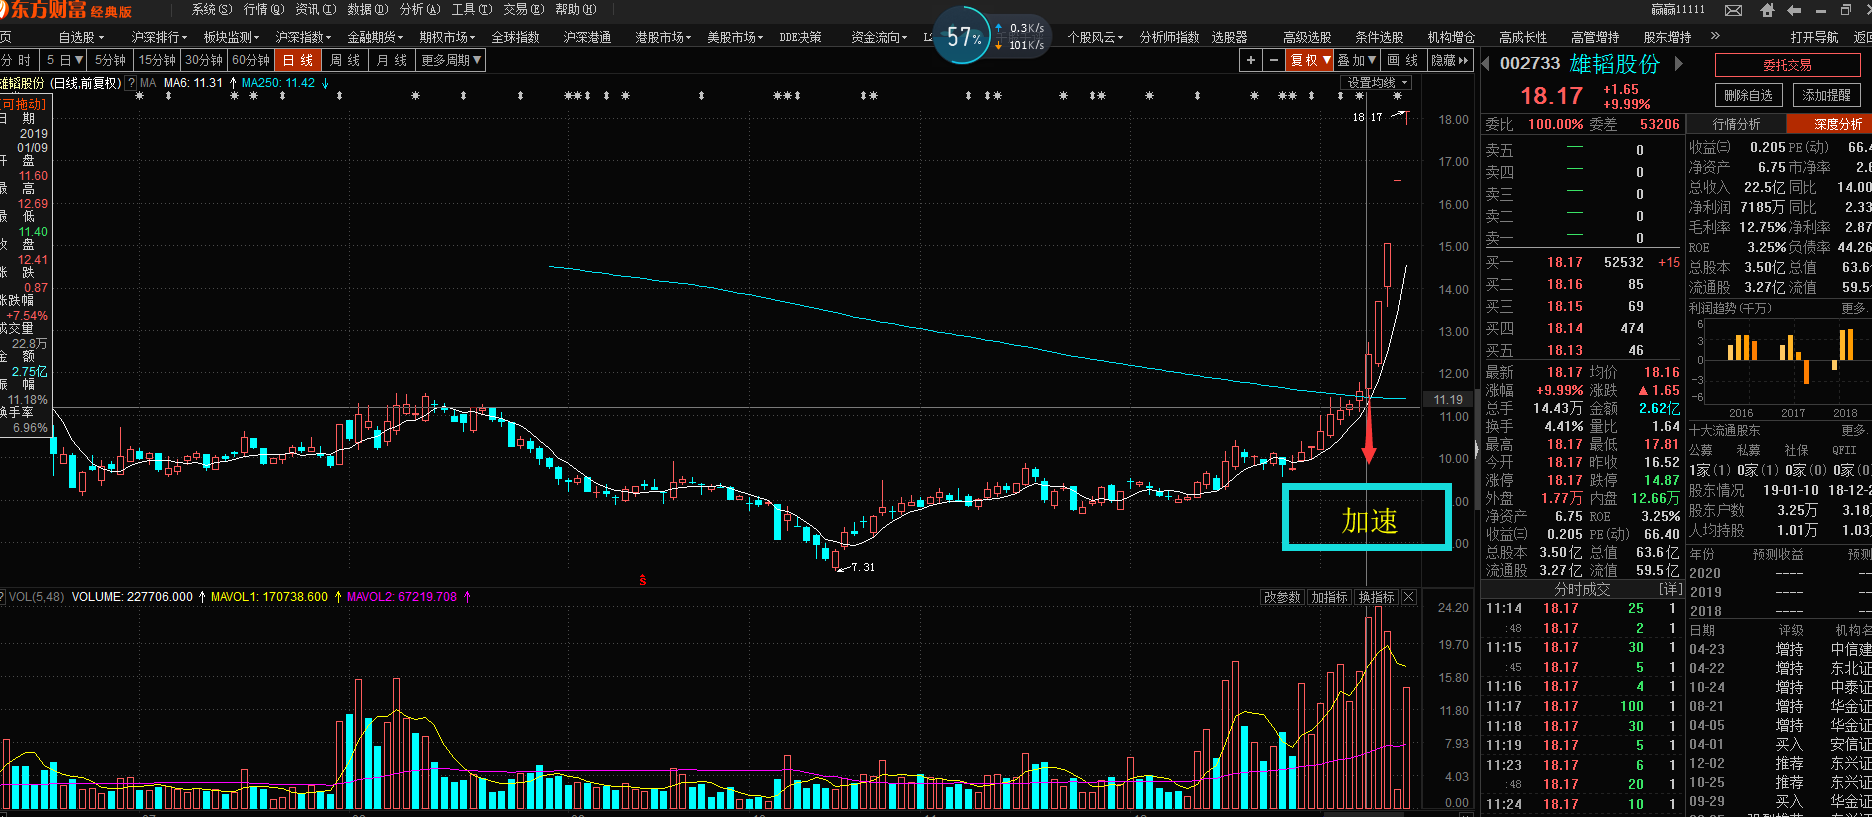This screenshot has width=1872, height=817.
Task: Click the 东方财富 logo
Action: tap(66, 11)
